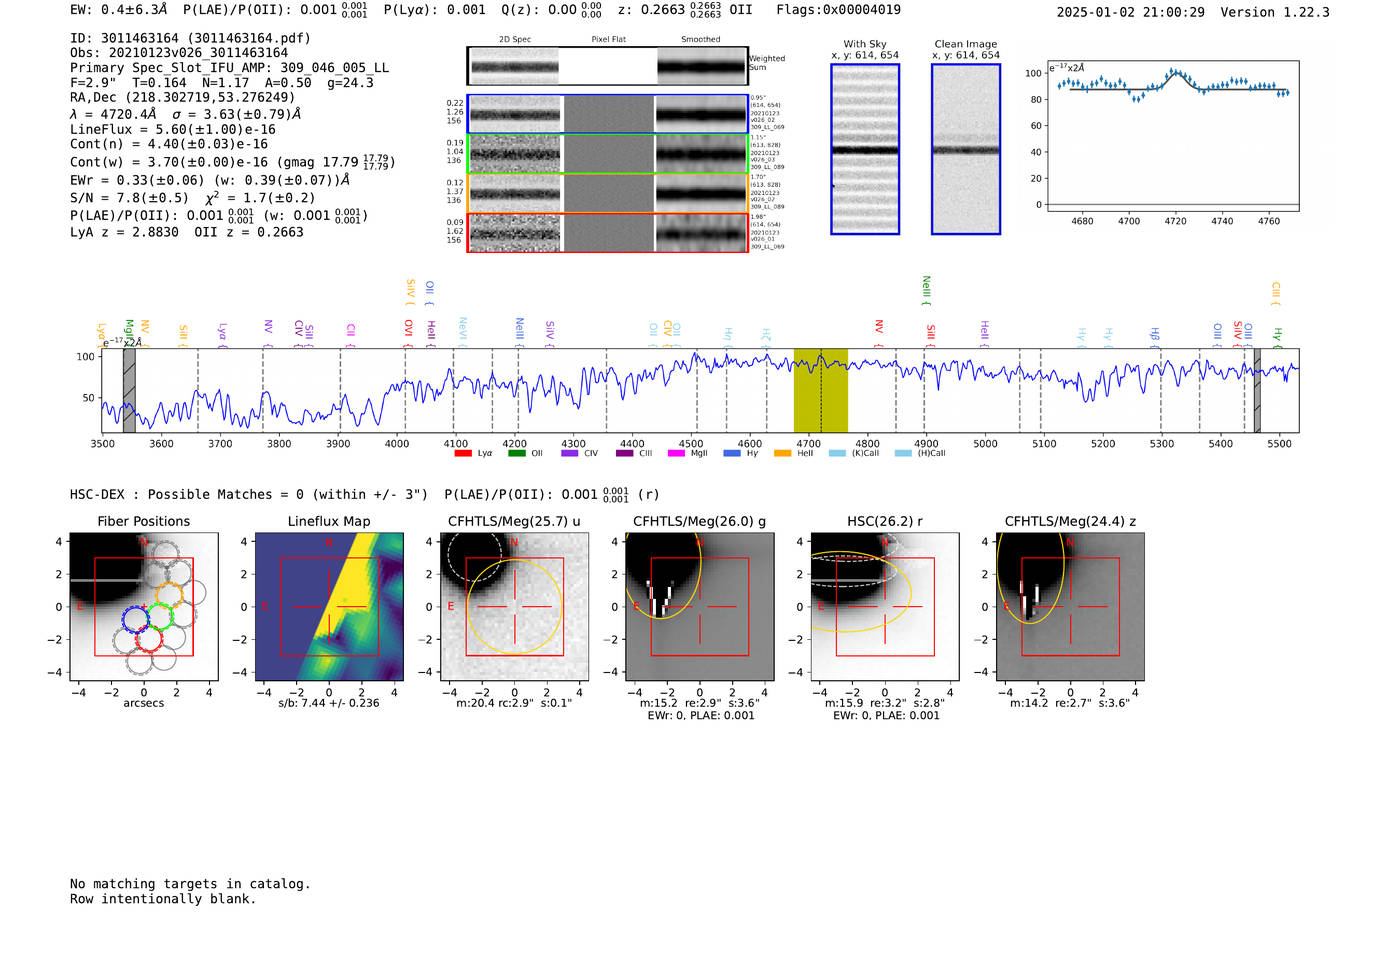Click the m:20.4 rc:2.9" caption under u image

(514, 703)
